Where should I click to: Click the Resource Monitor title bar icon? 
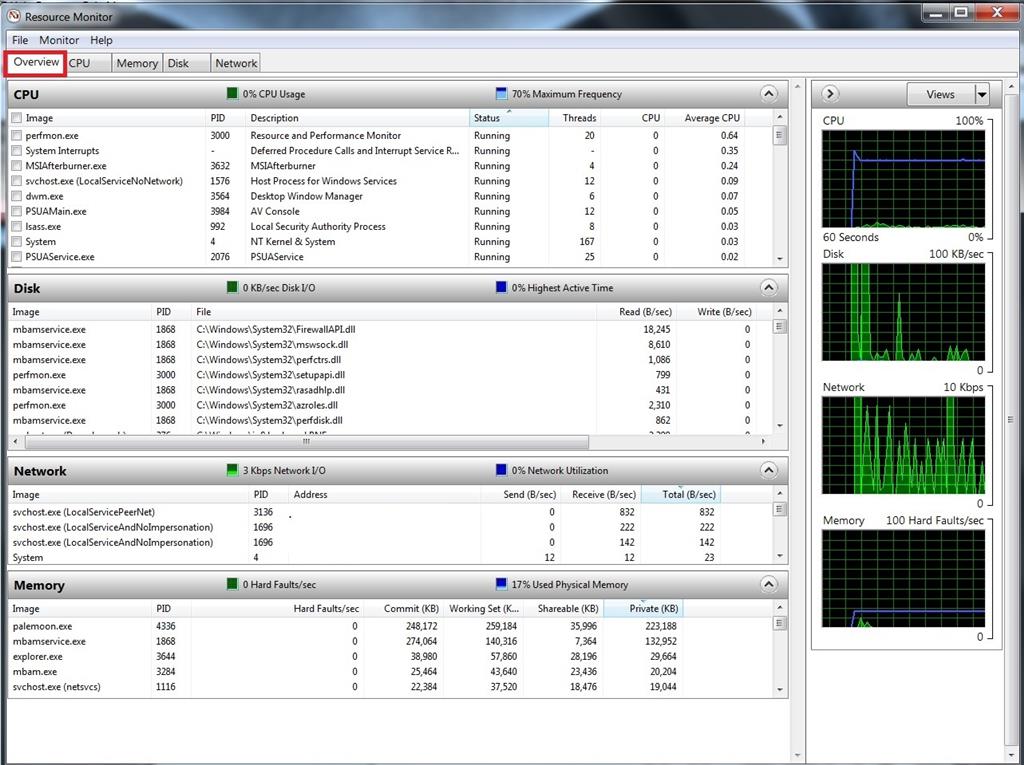click(x=14, y=16)
